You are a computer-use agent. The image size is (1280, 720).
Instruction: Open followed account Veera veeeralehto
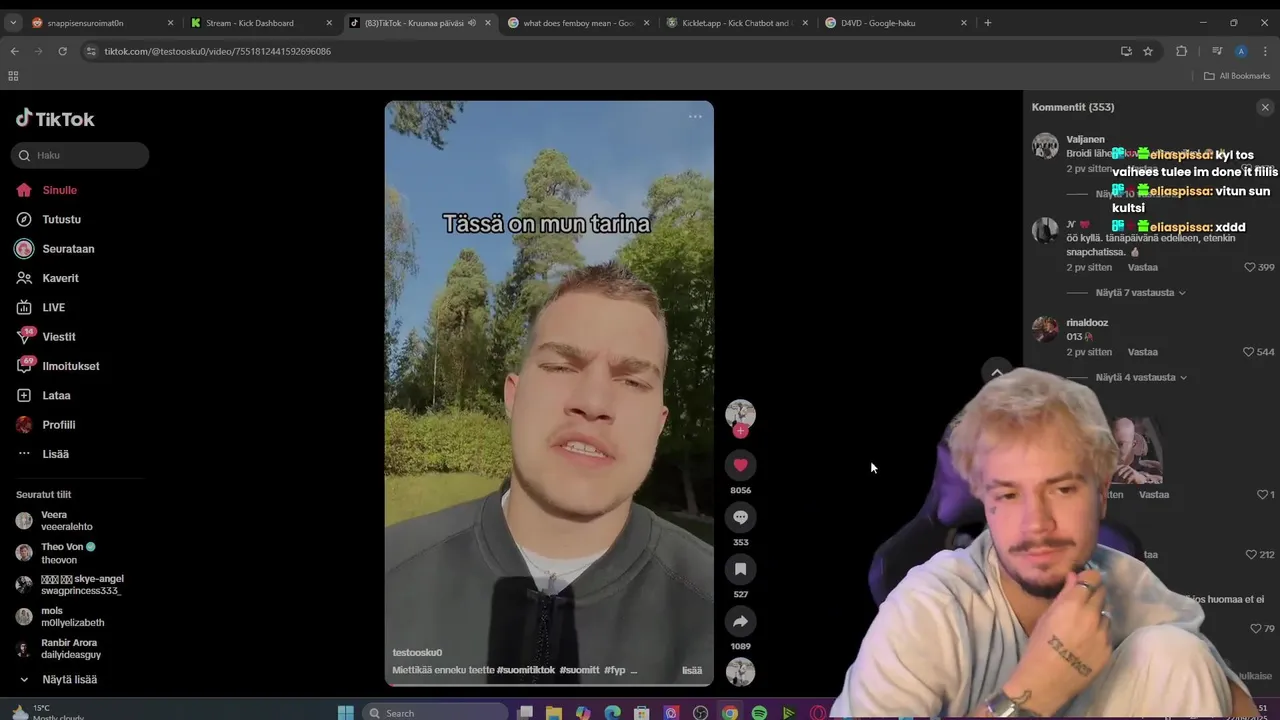pyautogui.click(x=66, y=521)
